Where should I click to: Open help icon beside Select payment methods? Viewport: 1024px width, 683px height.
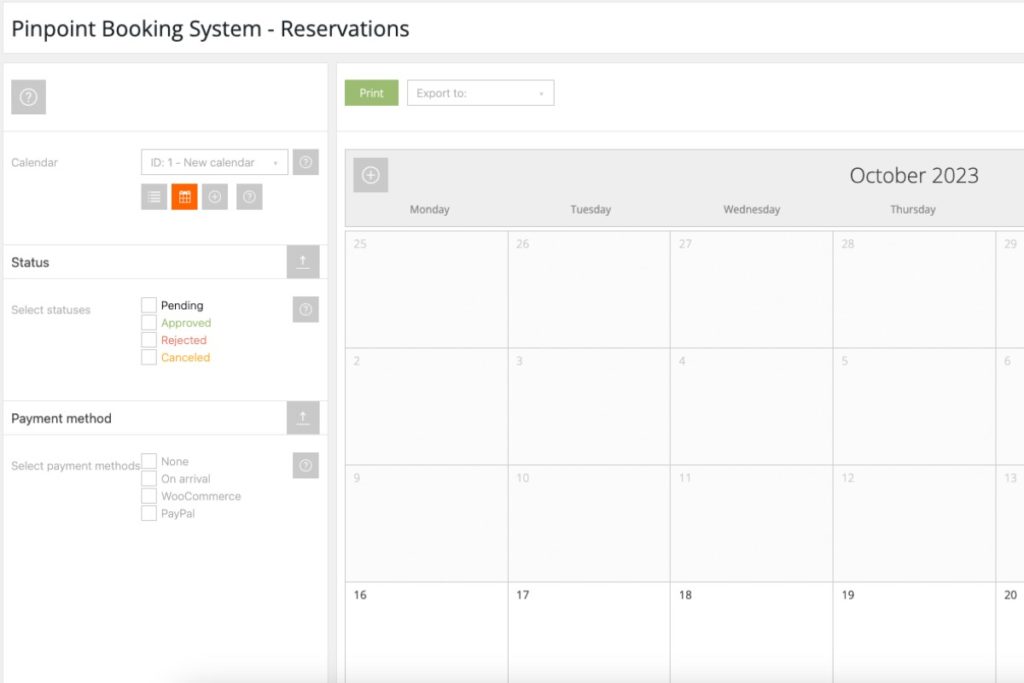306,466
